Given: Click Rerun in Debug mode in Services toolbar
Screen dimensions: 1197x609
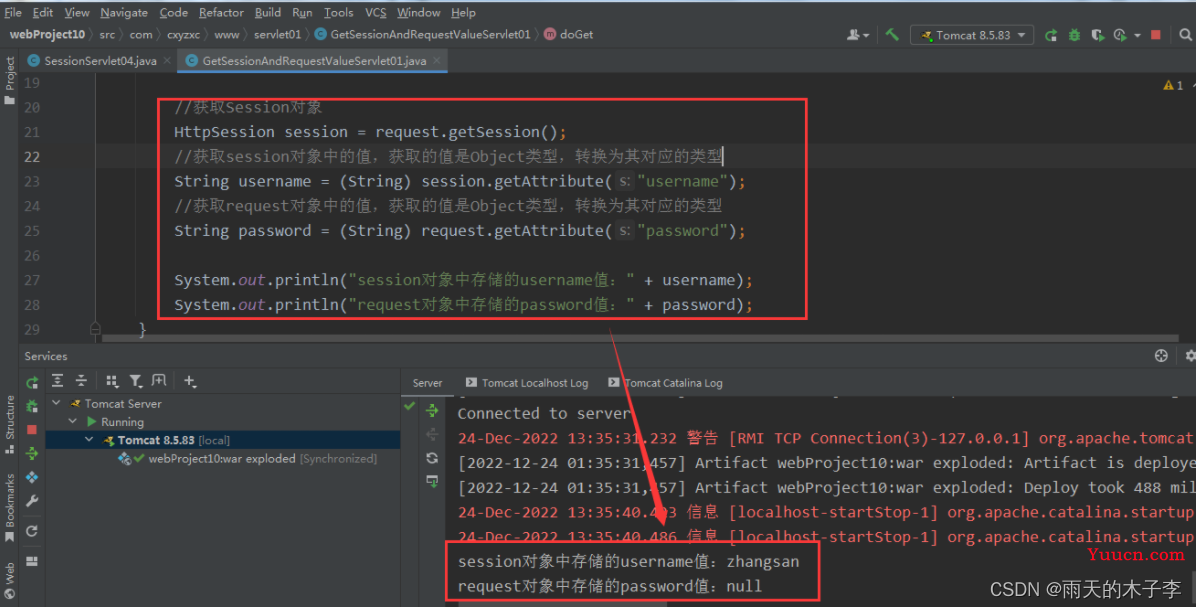Looking at the screenshot, I should pyautogui.click(x=32, y=406).
